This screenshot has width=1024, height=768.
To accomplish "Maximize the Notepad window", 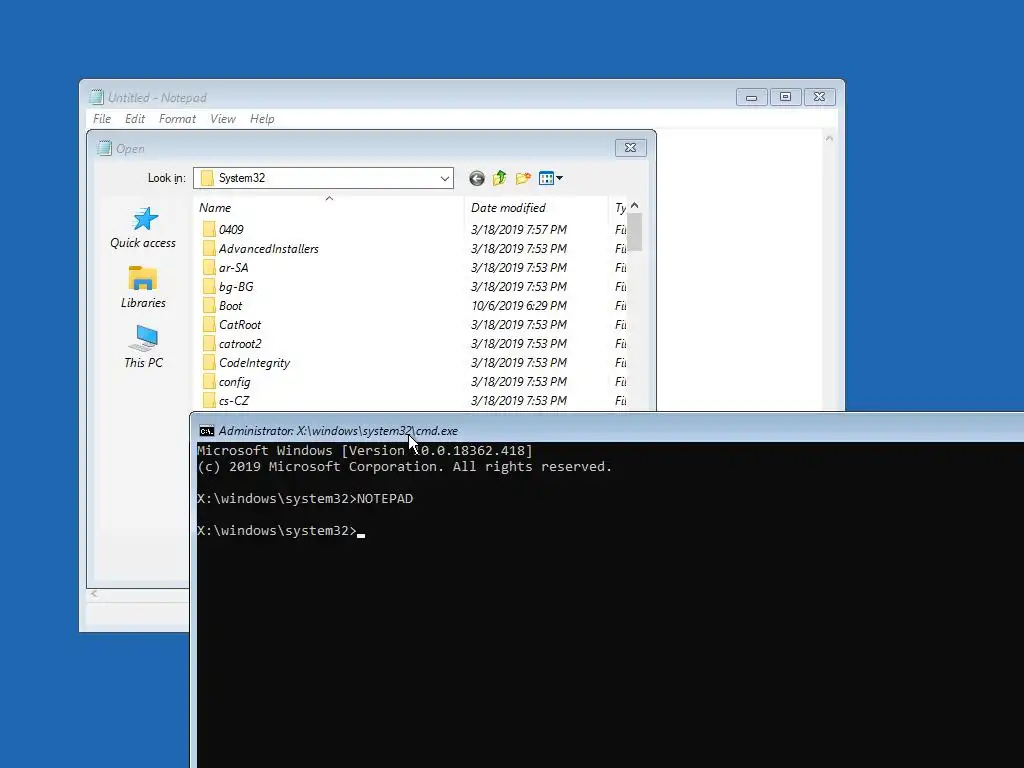I will (x=785, y=97).
